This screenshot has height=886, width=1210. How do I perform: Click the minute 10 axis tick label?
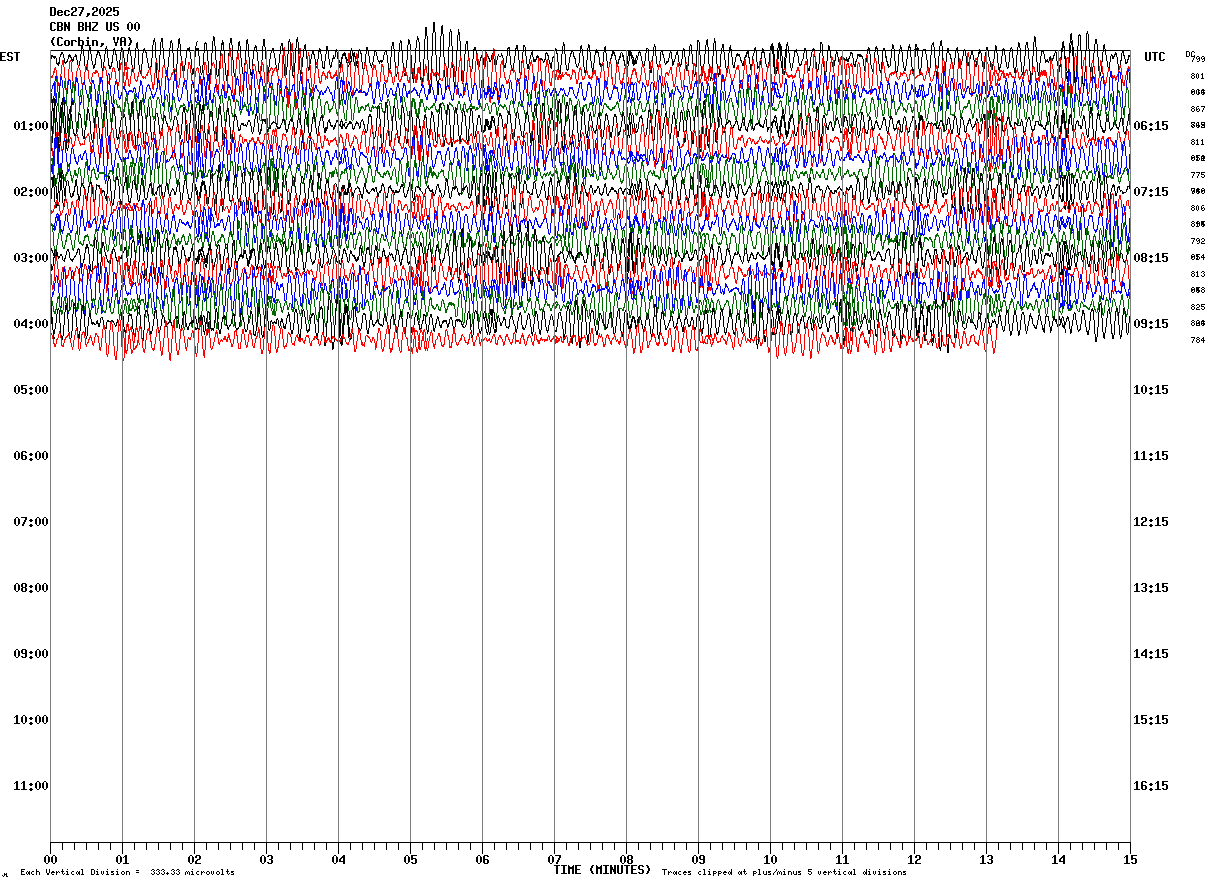pos(770,859)
